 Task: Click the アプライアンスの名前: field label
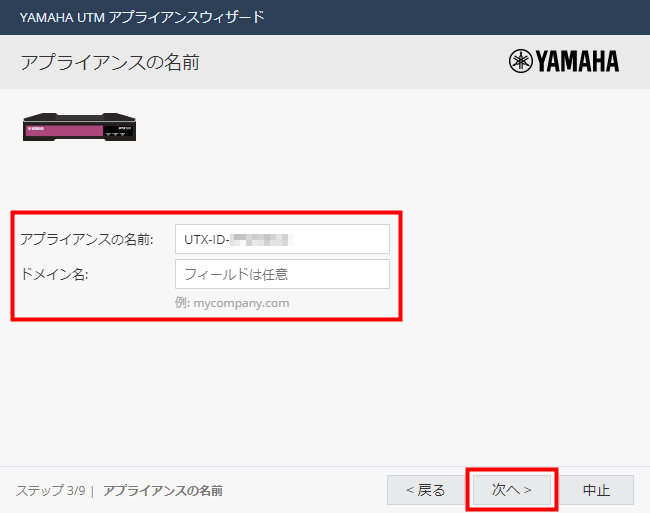[x=87, y=240]
